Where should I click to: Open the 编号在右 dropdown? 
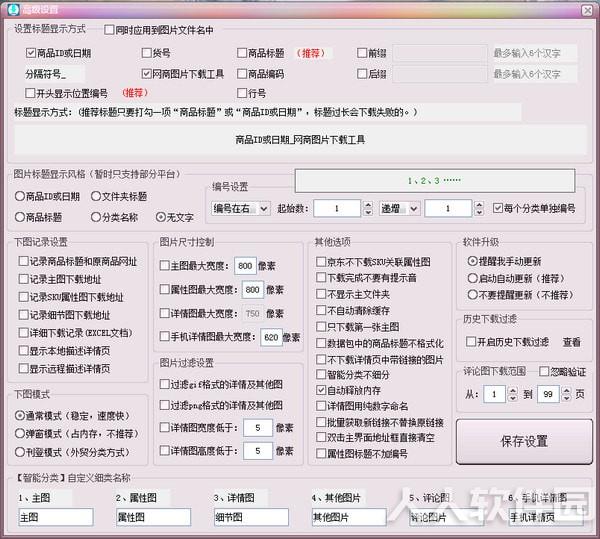coord(241,209)
